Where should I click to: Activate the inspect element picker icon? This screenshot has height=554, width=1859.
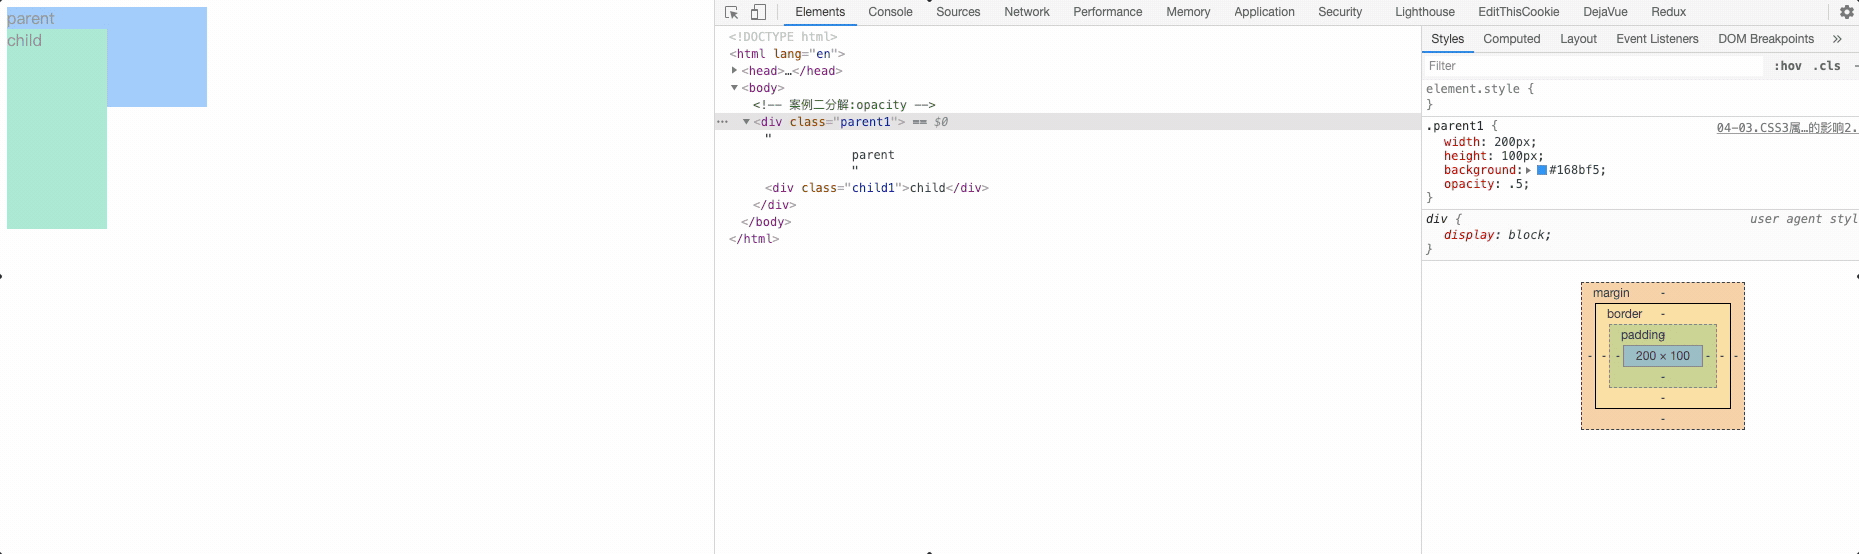tap(731, 12)
